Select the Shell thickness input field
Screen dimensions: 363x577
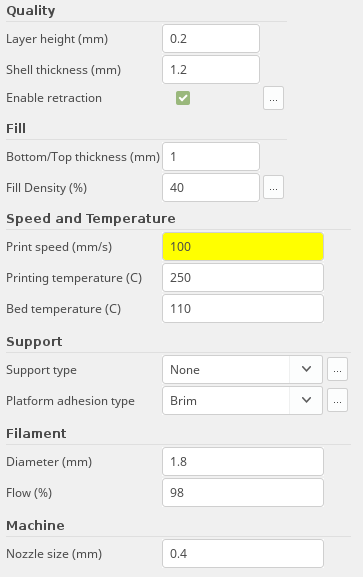pos(211,70)
